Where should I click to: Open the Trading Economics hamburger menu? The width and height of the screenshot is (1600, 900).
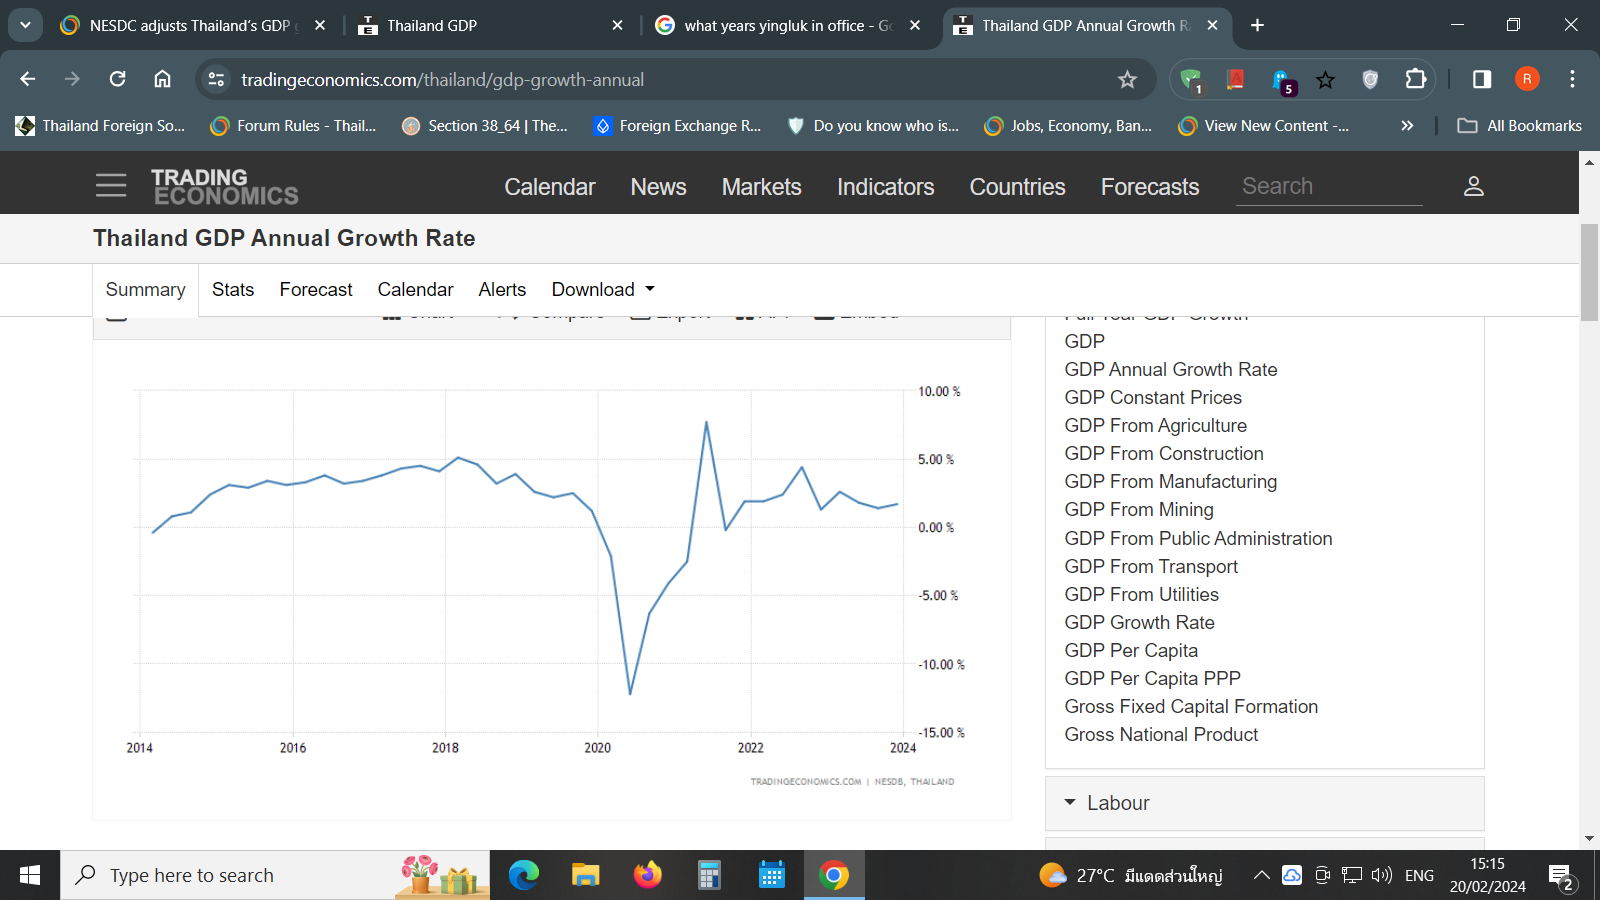click(111, 186)
